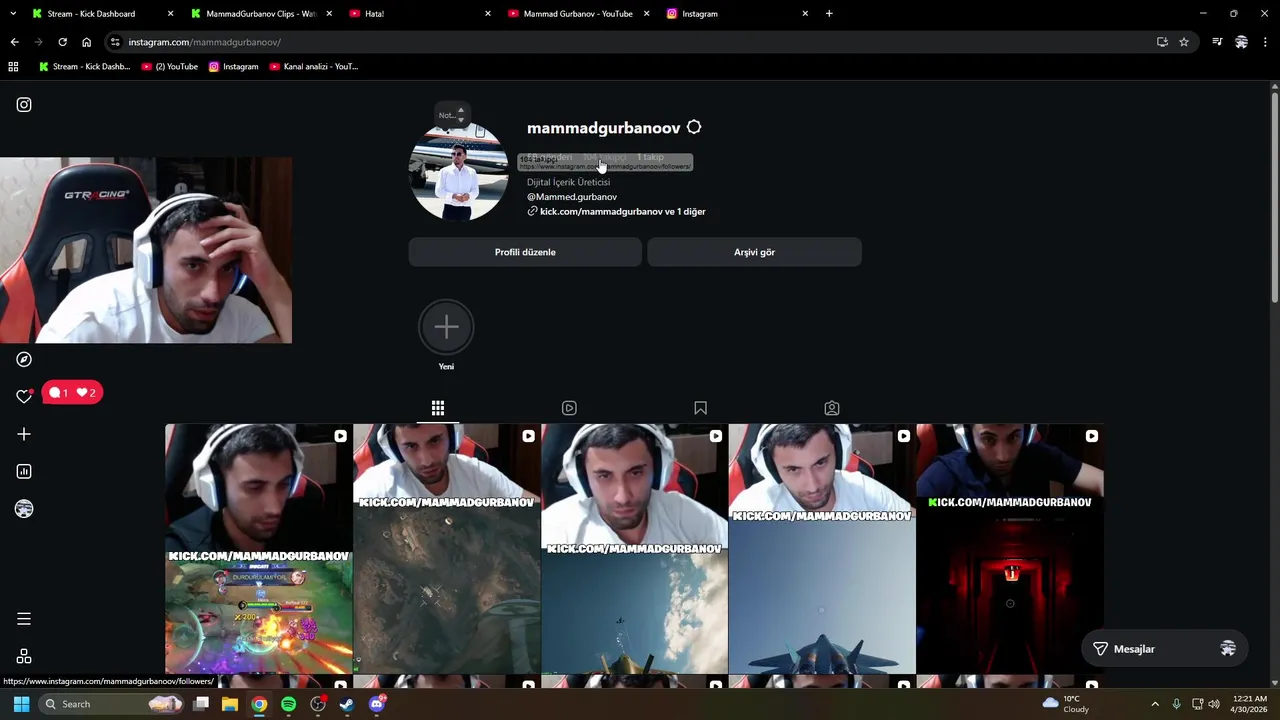Close the Instagram browser tab
Viewport: 1280px width, 720px height.
[805, 14]
